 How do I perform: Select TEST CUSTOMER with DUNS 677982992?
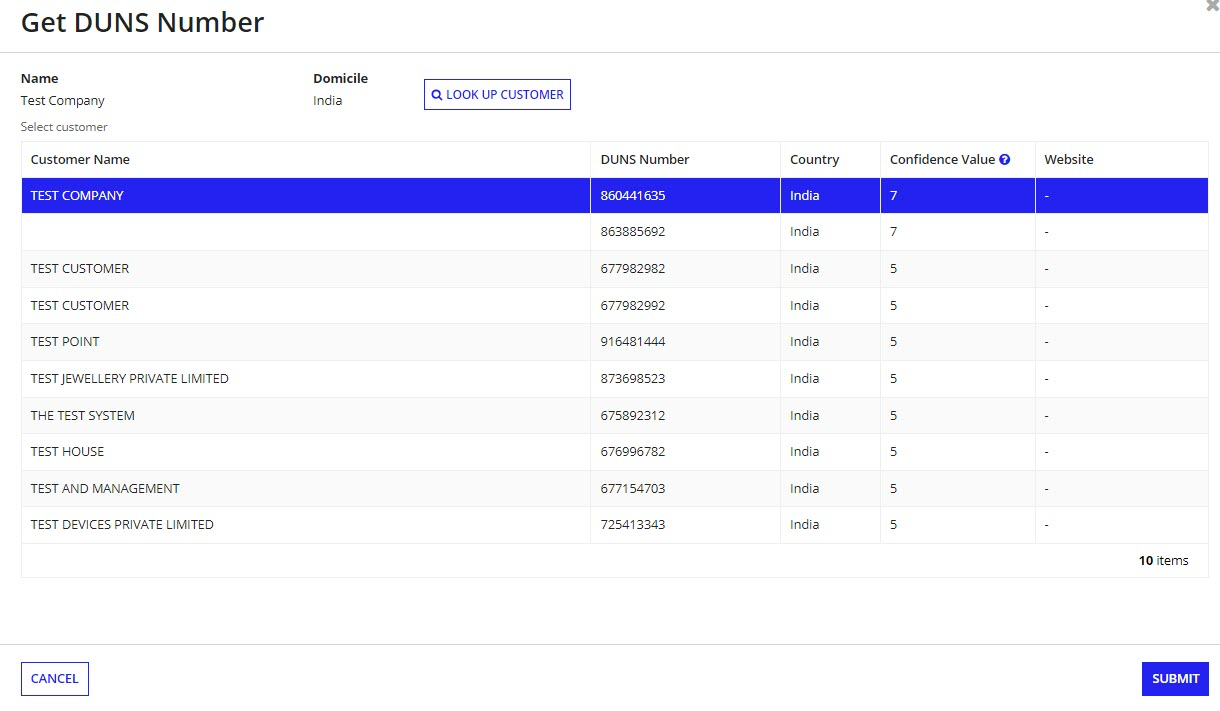pyautogui.click(x=615, y=306)
